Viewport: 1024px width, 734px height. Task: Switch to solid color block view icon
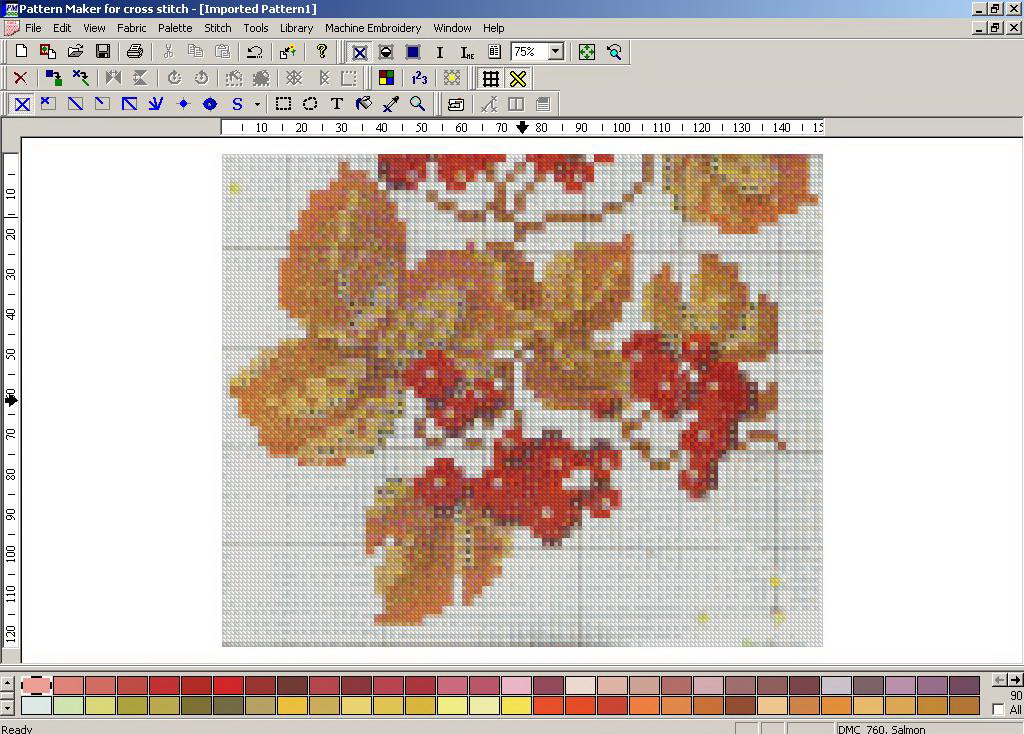pos(413,52)
